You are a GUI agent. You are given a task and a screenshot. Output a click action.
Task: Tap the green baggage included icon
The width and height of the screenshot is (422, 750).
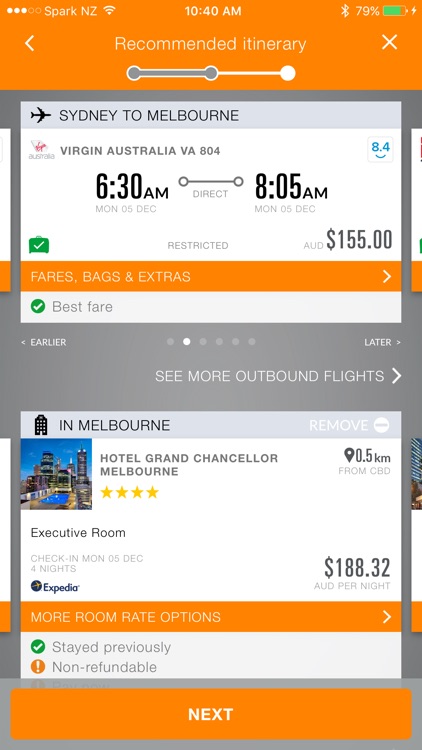pos(39,245)
